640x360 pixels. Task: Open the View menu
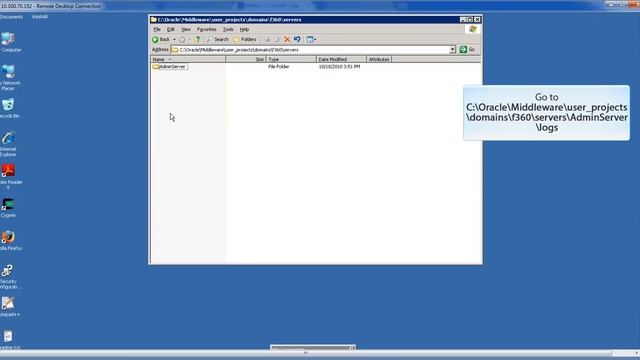[x=186, y=29]
